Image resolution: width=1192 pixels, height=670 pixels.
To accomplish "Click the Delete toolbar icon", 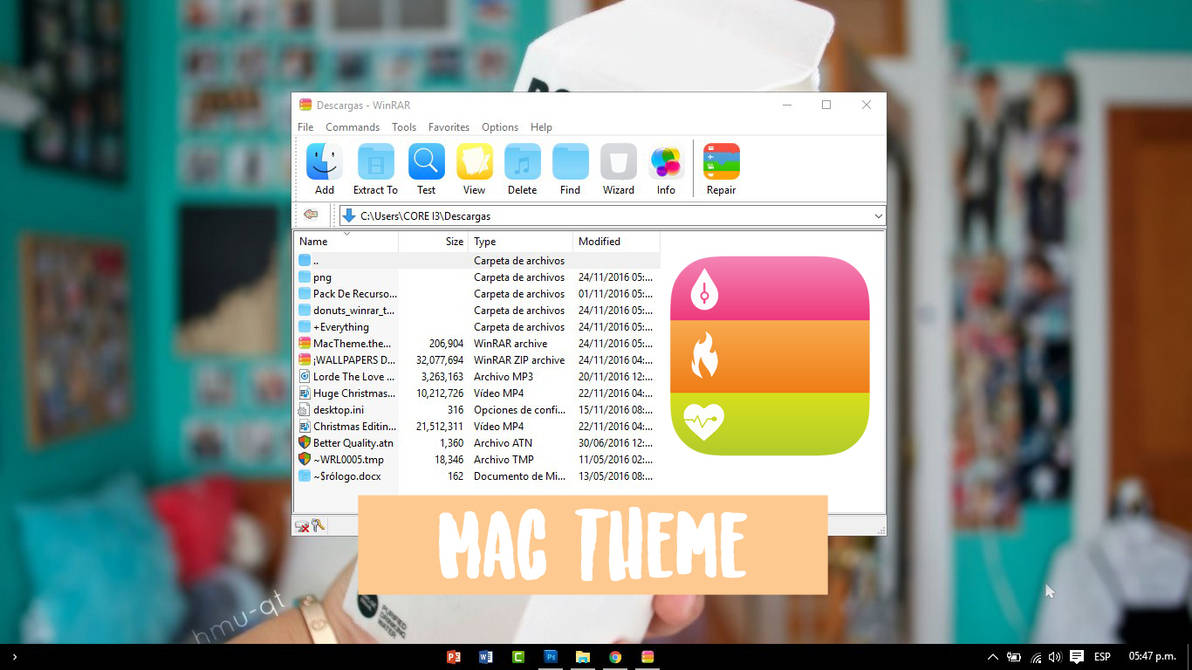I will click(522, 166).
